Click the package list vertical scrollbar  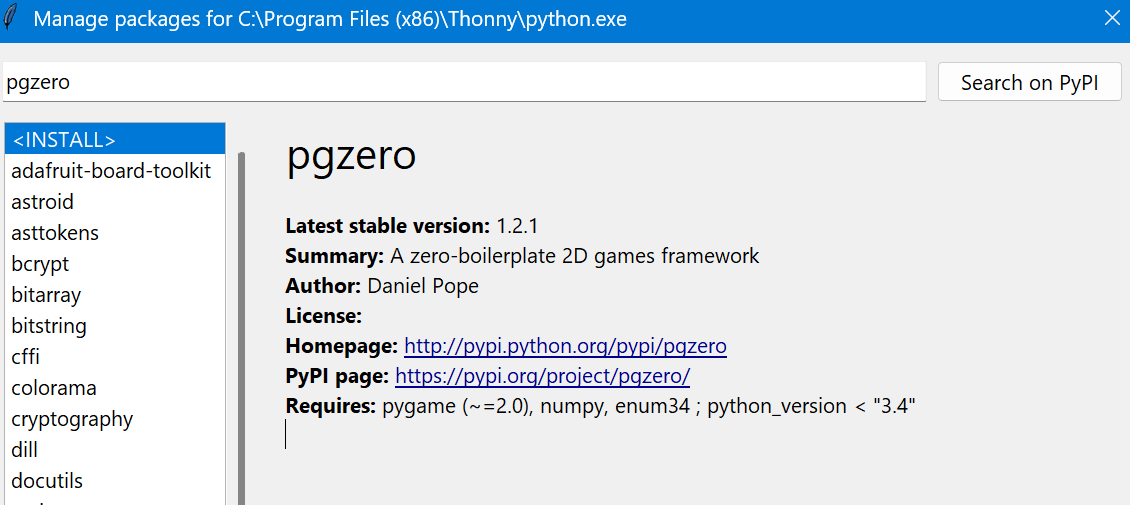[x=241, y=328]
